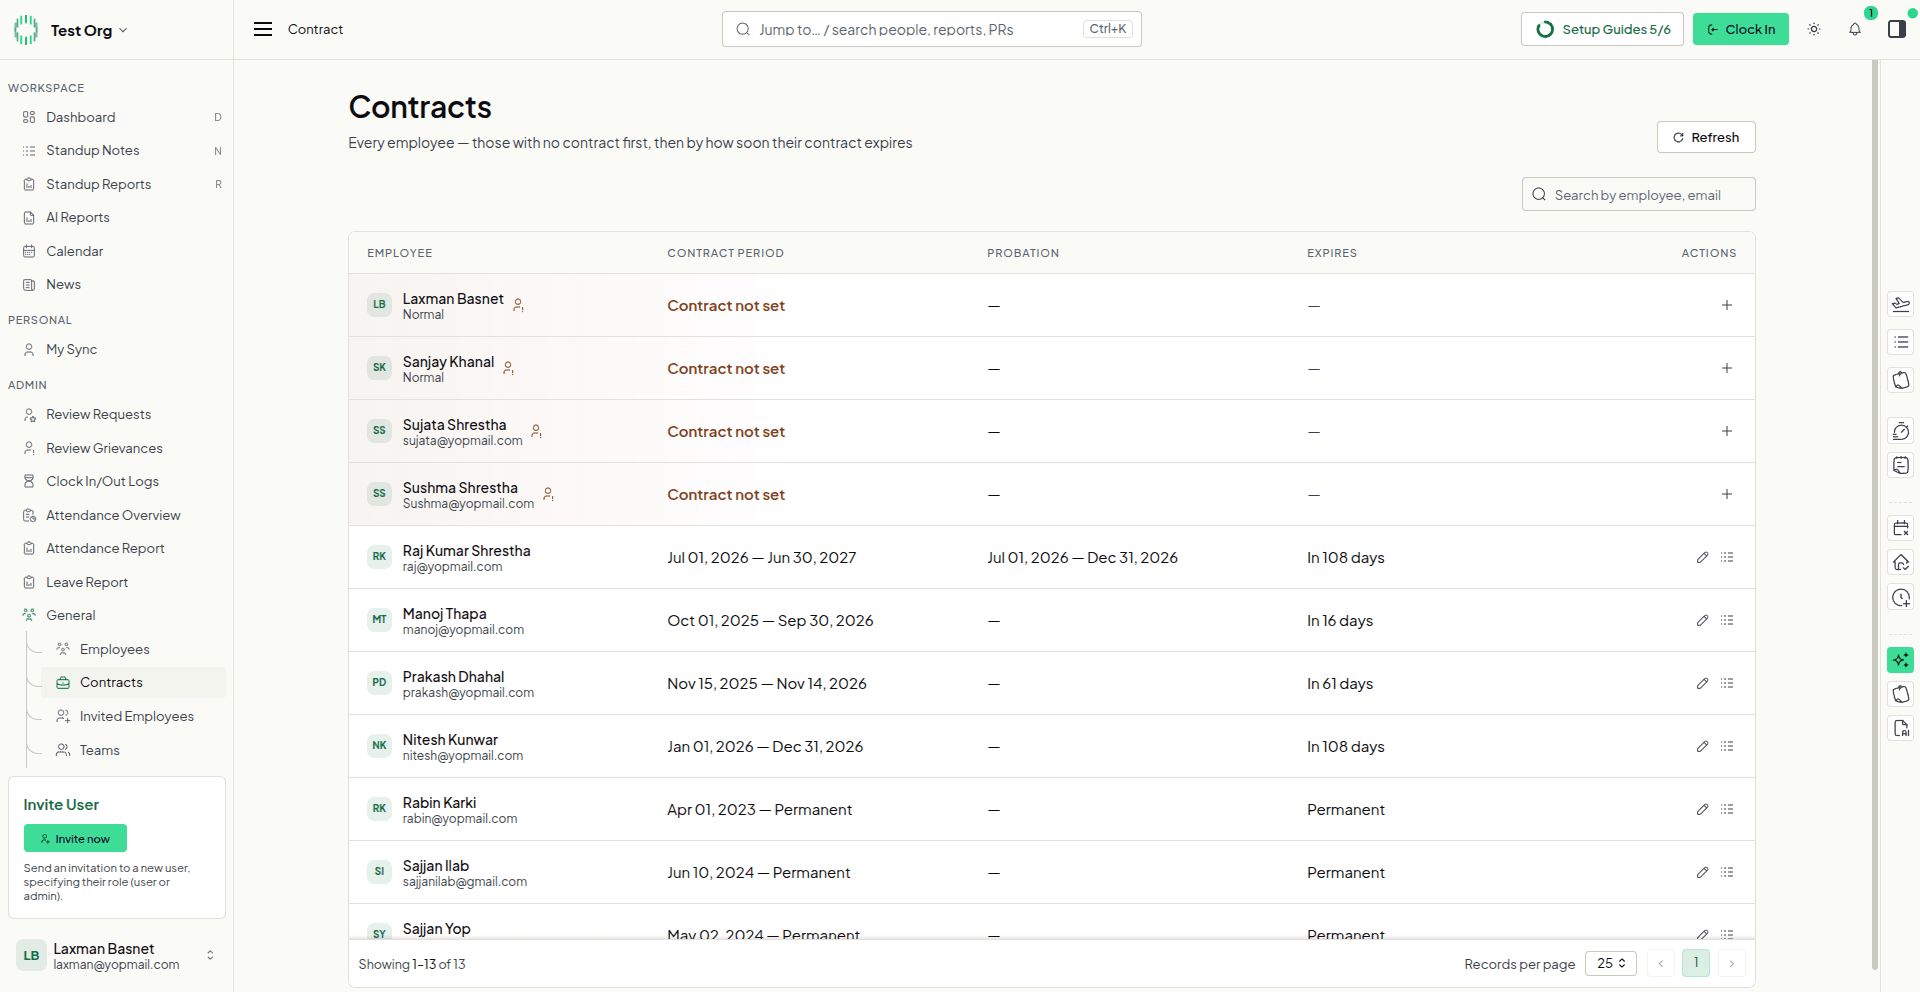Select Employees under General
This screenshot has width=1920, height=992.
[x=134, y=649]
